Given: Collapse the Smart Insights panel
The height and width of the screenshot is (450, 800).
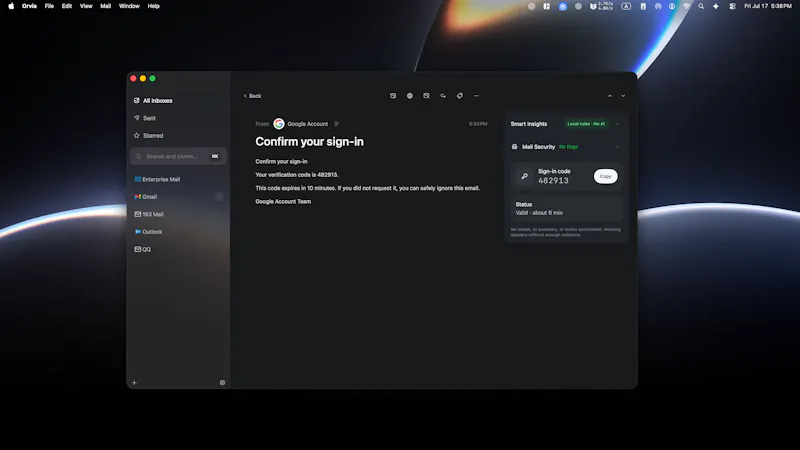Looking at the screenshot, I should click(617, 124).
